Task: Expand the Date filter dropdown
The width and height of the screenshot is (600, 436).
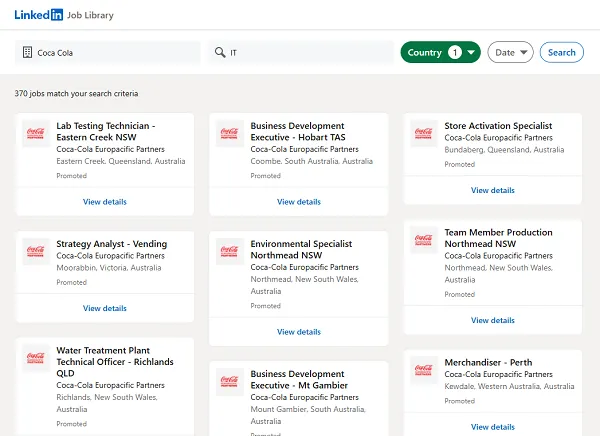Action: pyautogui.click(x=510, y=52)
